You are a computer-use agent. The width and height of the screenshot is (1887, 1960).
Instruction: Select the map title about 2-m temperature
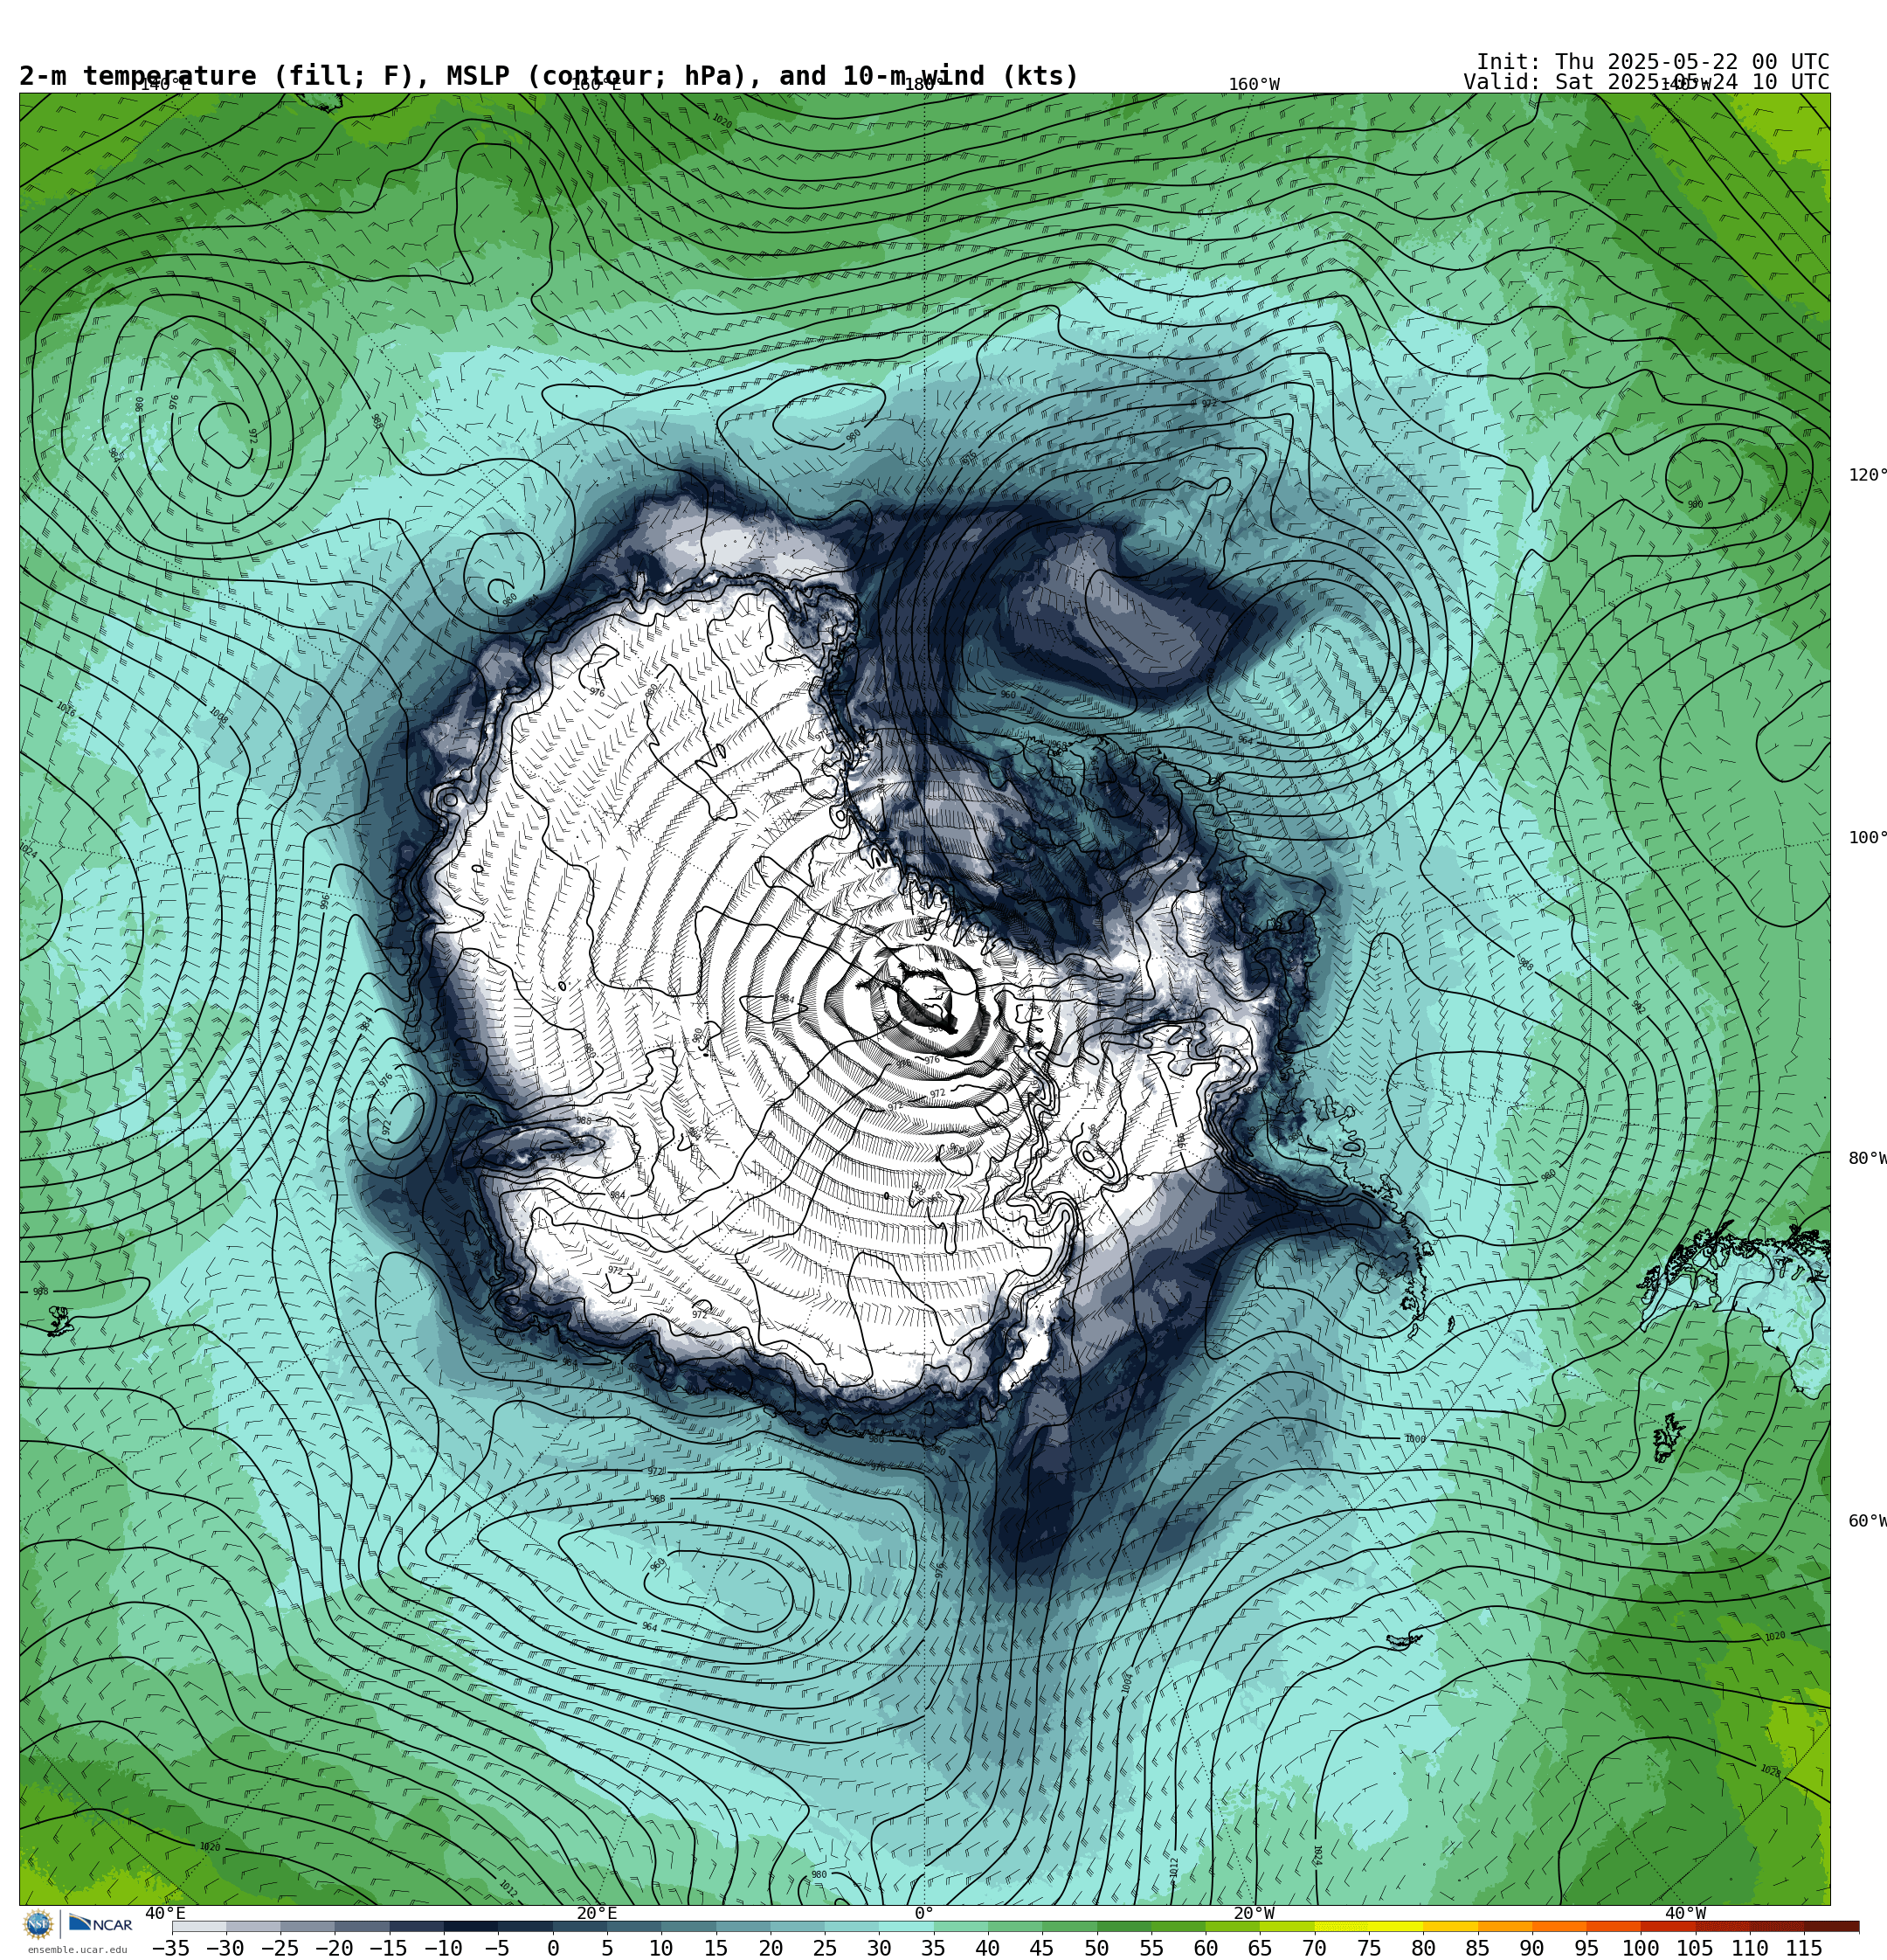549,76
